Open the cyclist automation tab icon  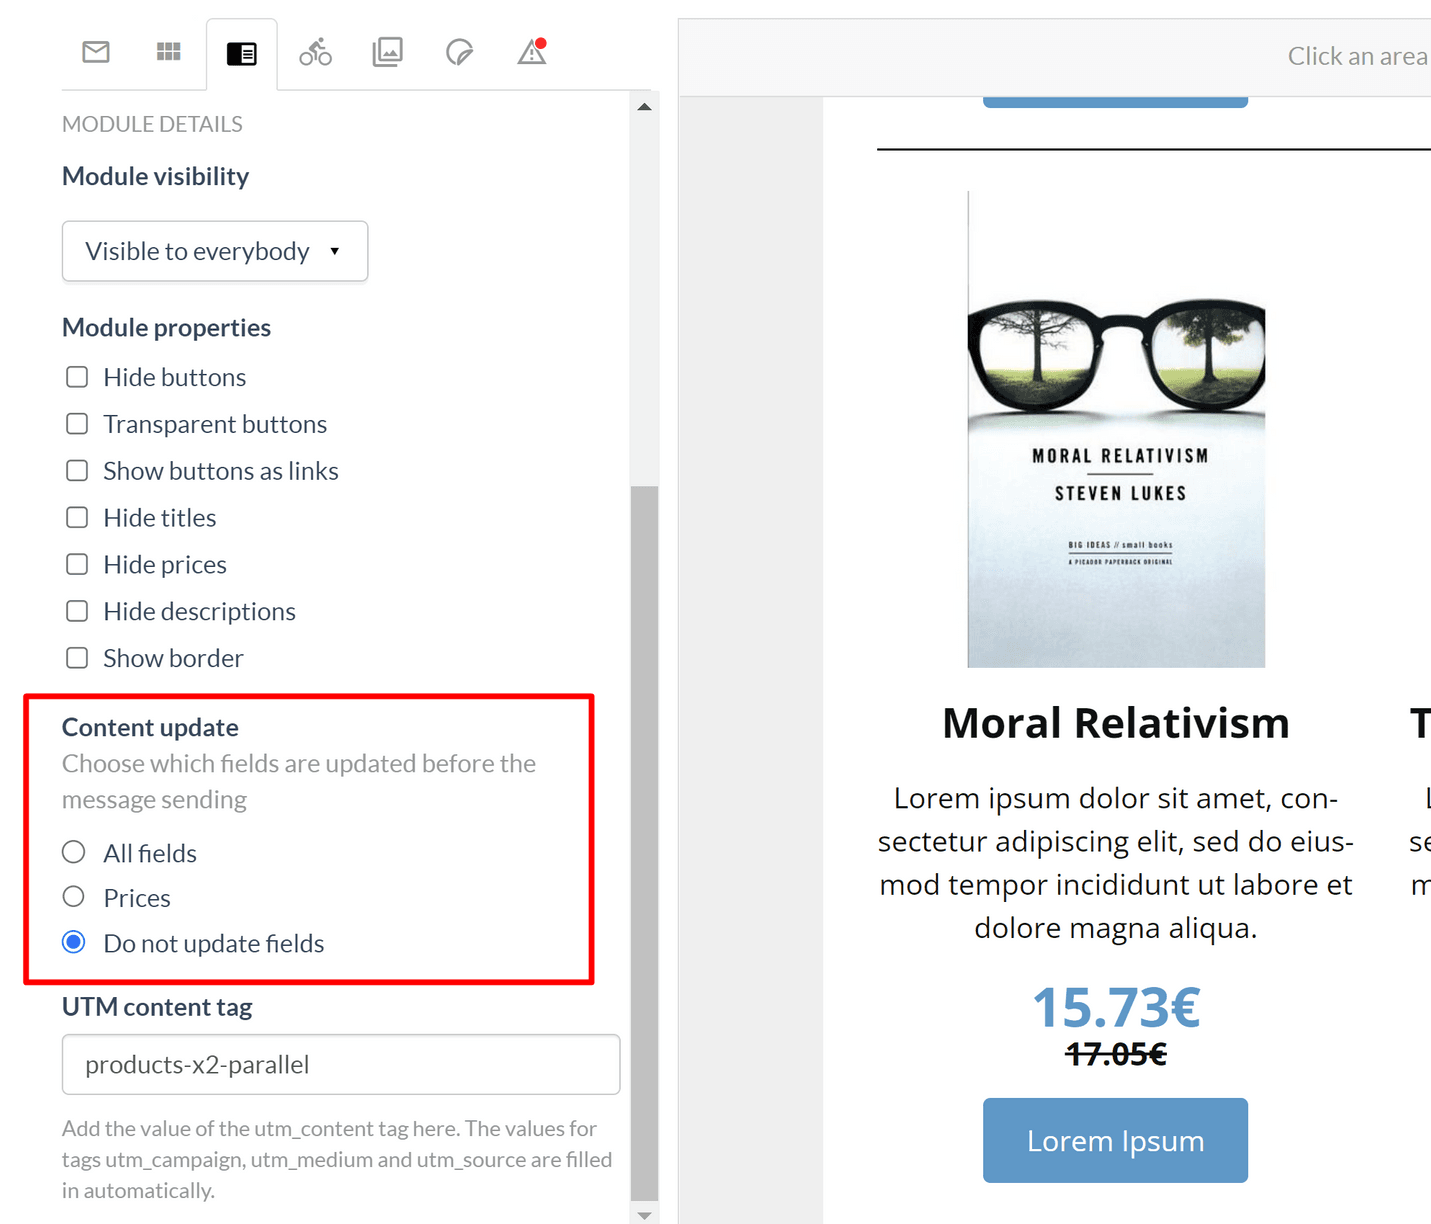[x=315, y=52]
